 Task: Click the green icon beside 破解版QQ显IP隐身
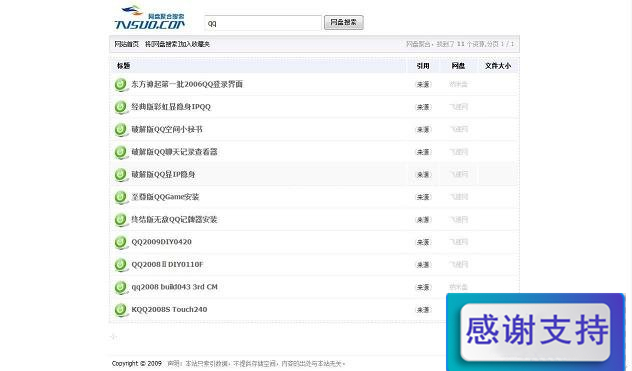120,175
